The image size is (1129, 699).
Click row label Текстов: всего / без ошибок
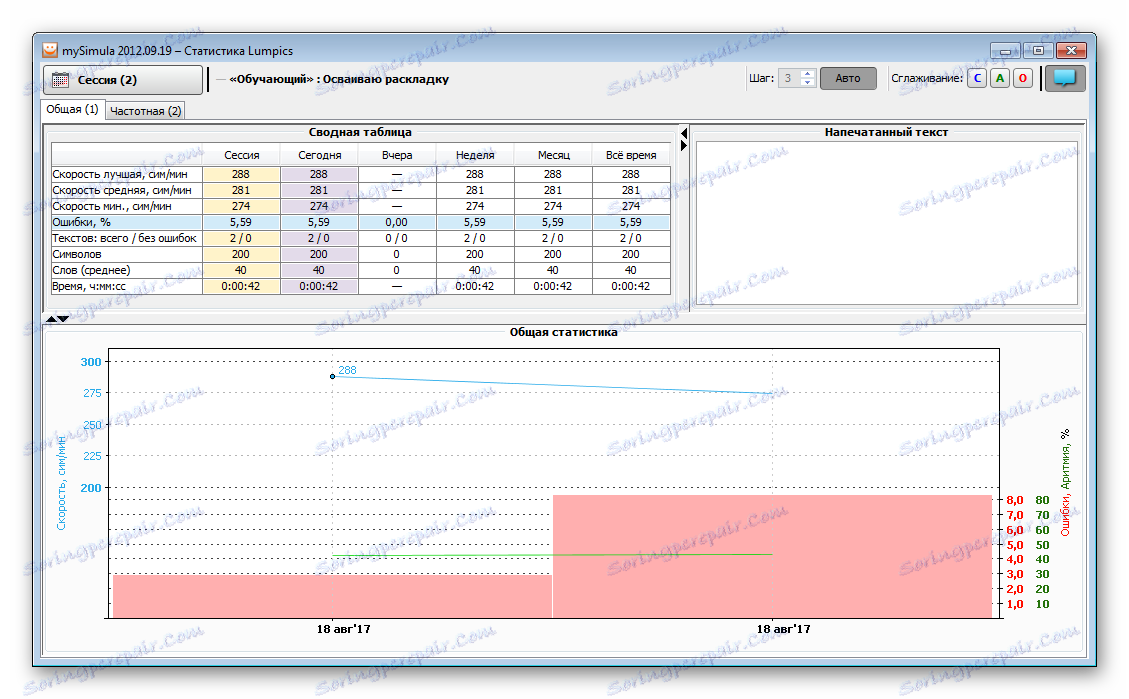127,238
